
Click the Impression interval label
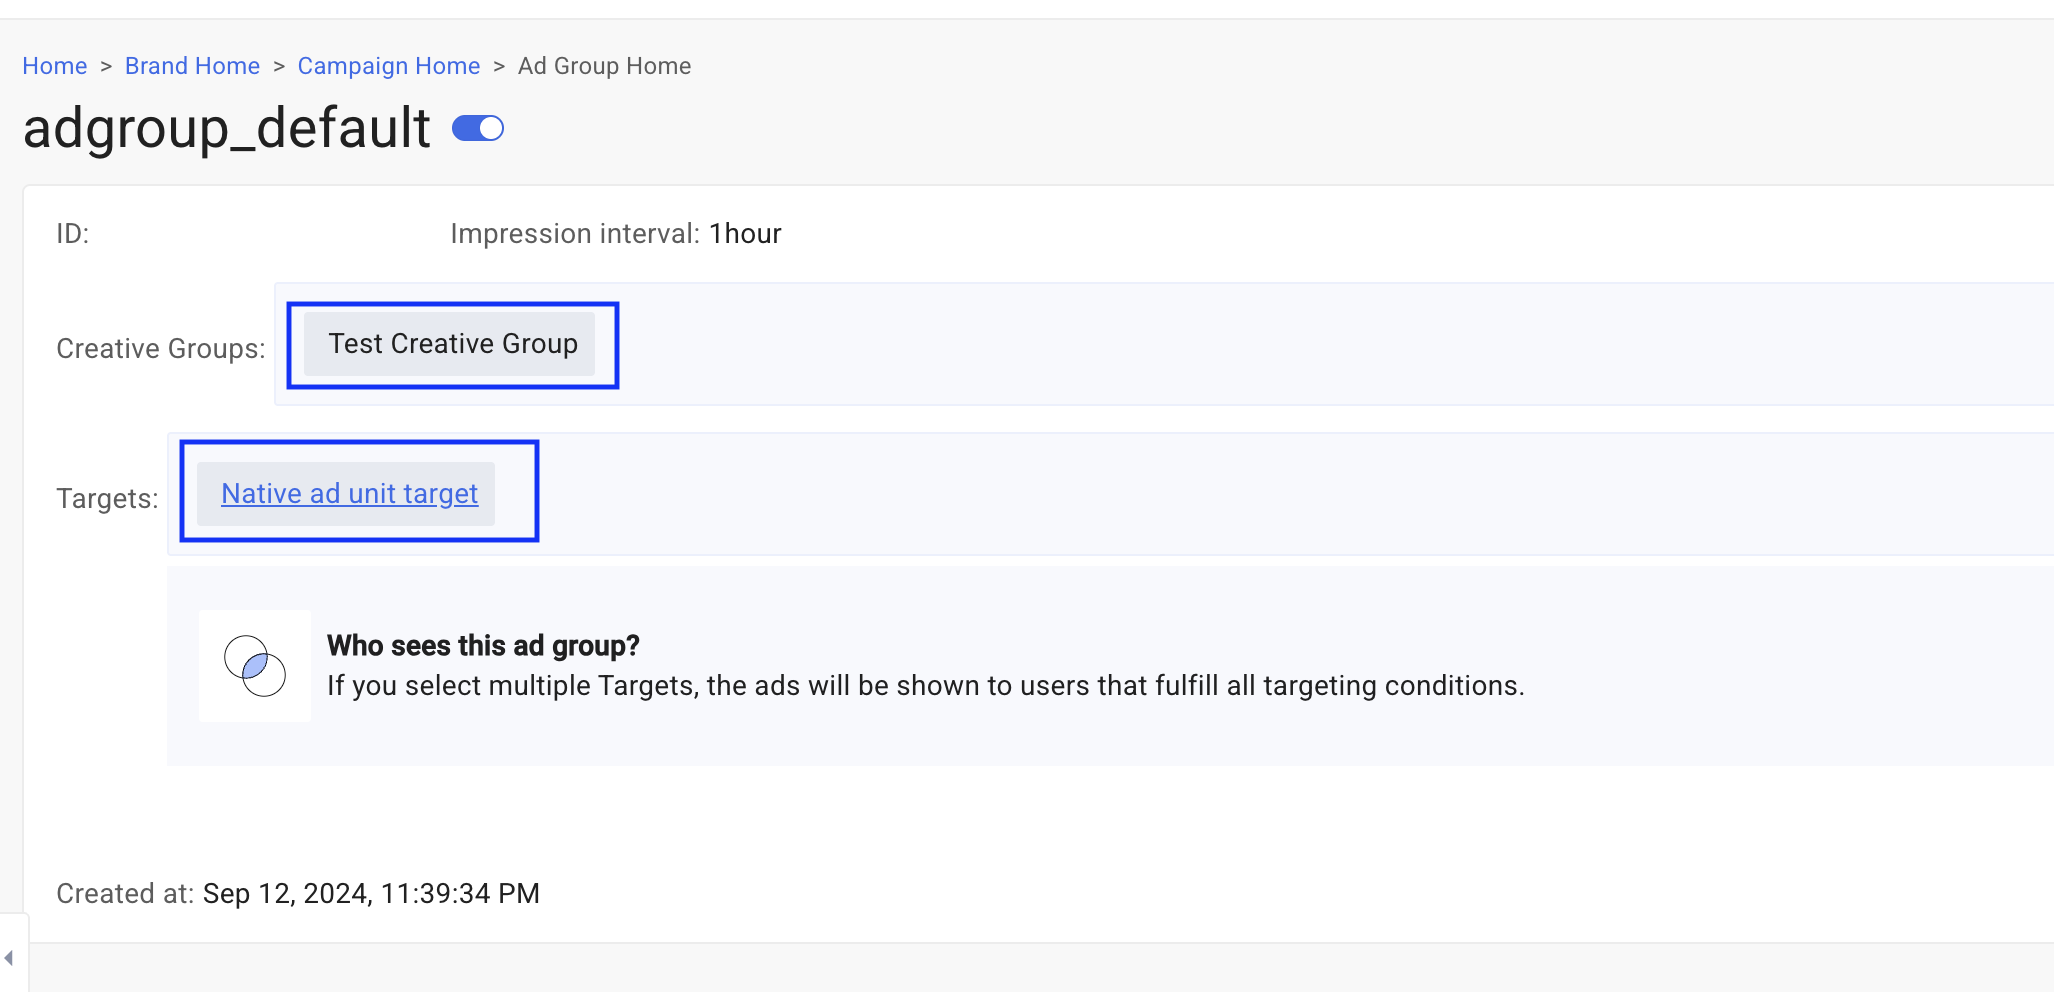point(575,234)
